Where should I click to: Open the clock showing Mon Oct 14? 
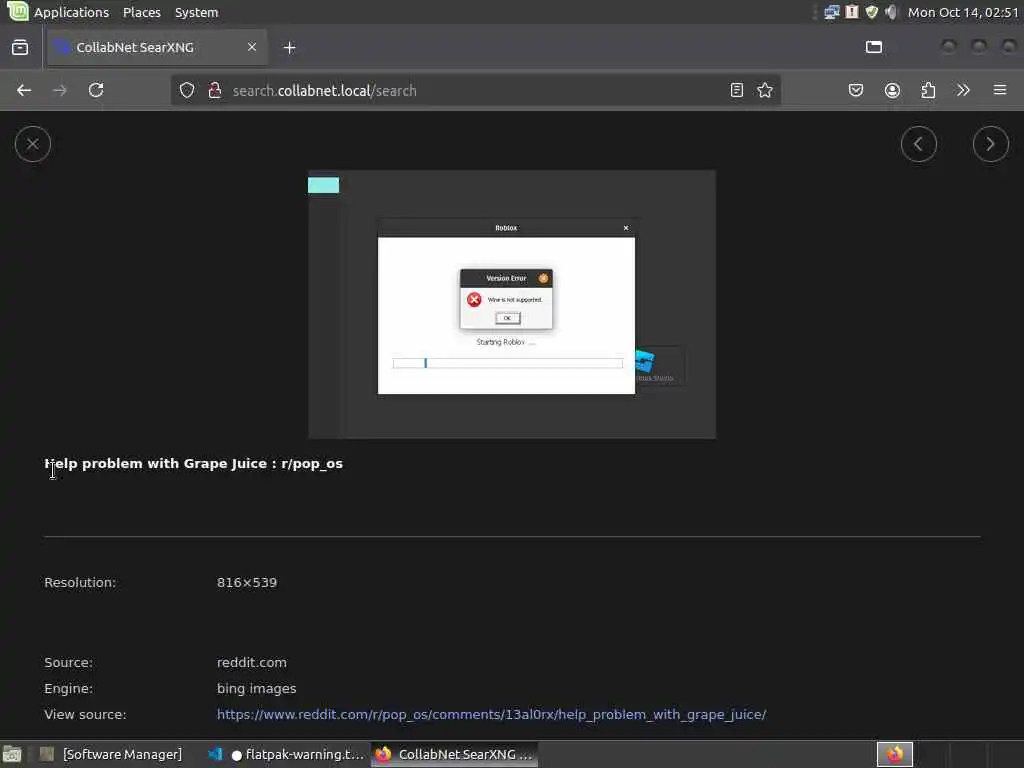click(x=963, y=12)
